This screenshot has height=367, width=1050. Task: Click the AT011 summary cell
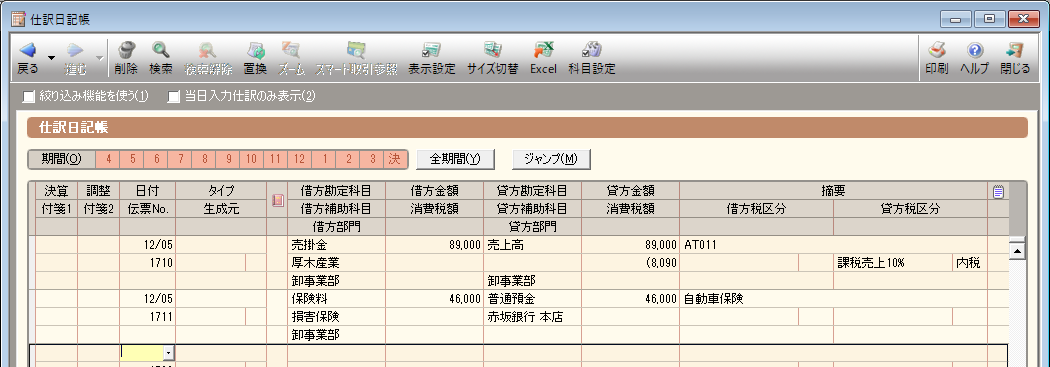pyautogui.click(x=834, y=245)
